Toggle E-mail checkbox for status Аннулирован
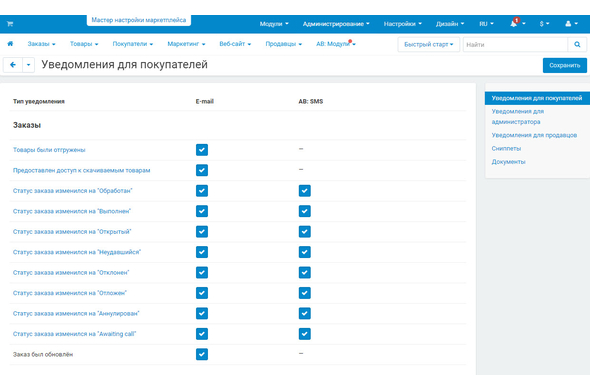This screenshot has width=590, height=391. [202, 313]
